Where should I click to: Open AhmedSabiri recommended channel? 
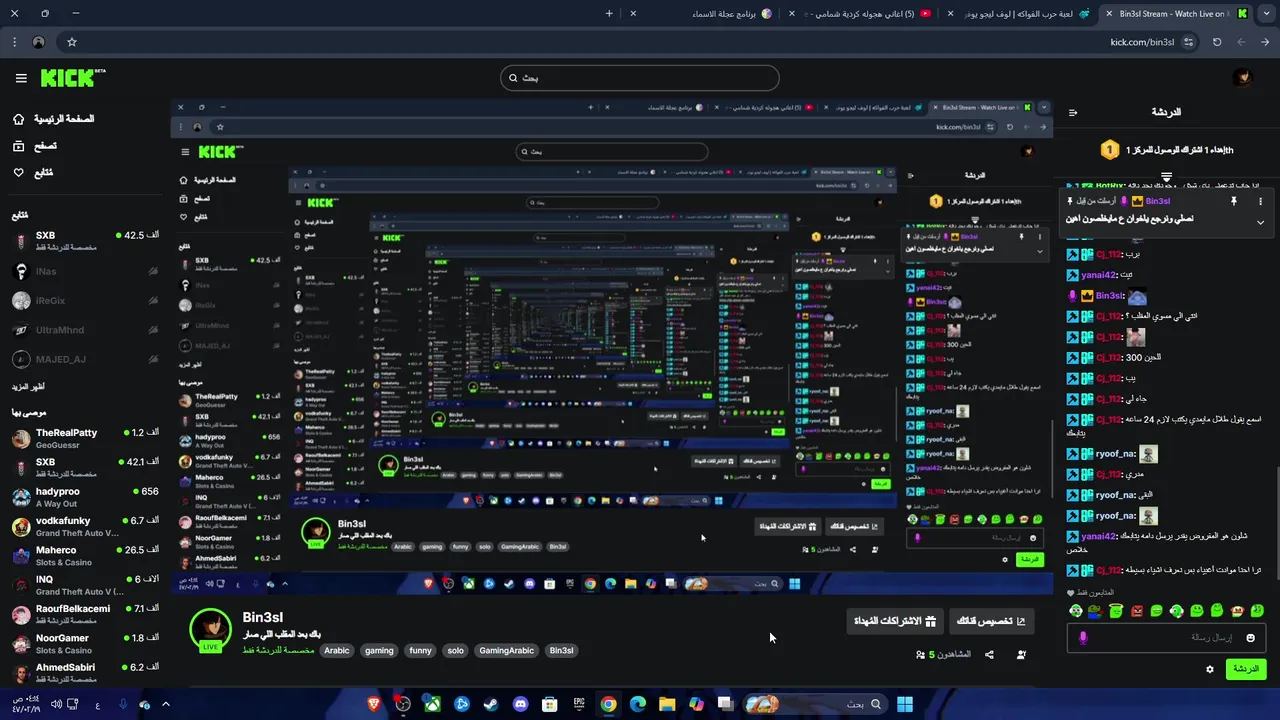click(85, 672)
